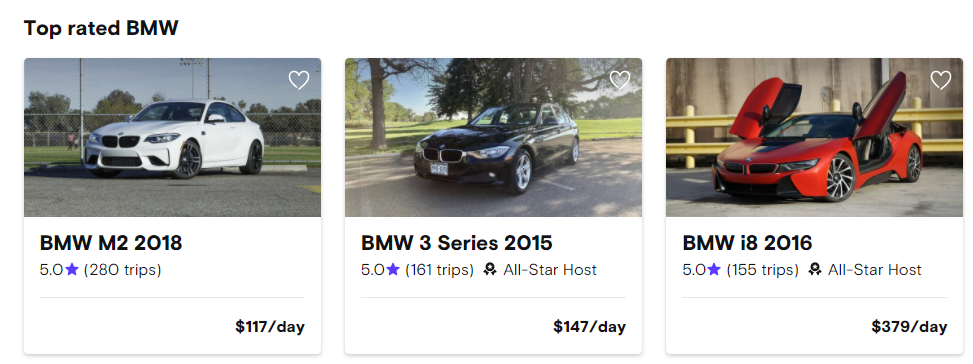Click the All-Star Host badge icon on i8

coord(815,270)
